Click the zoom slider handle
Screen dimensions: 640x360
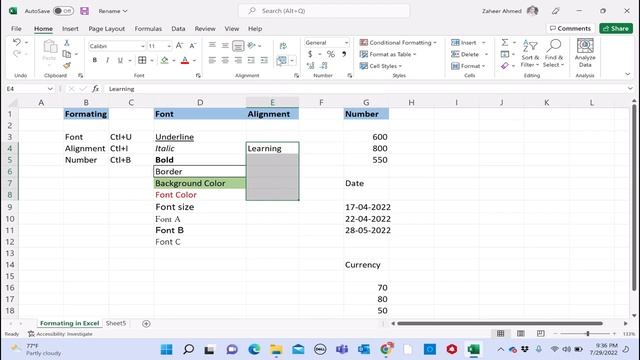pos(588,334)
